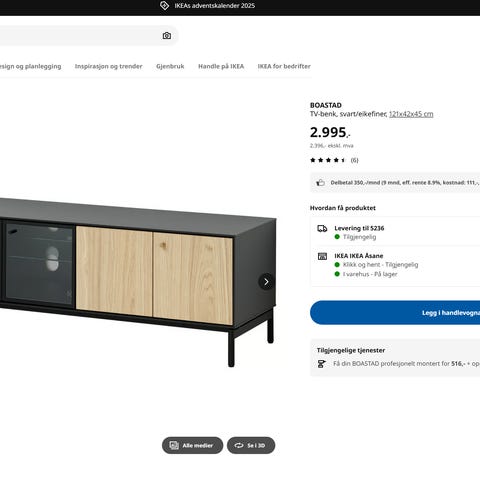The width and height of the screenshot is (480, 480).
Task: Open Alle medier gallery
Action: click(192, 445)
